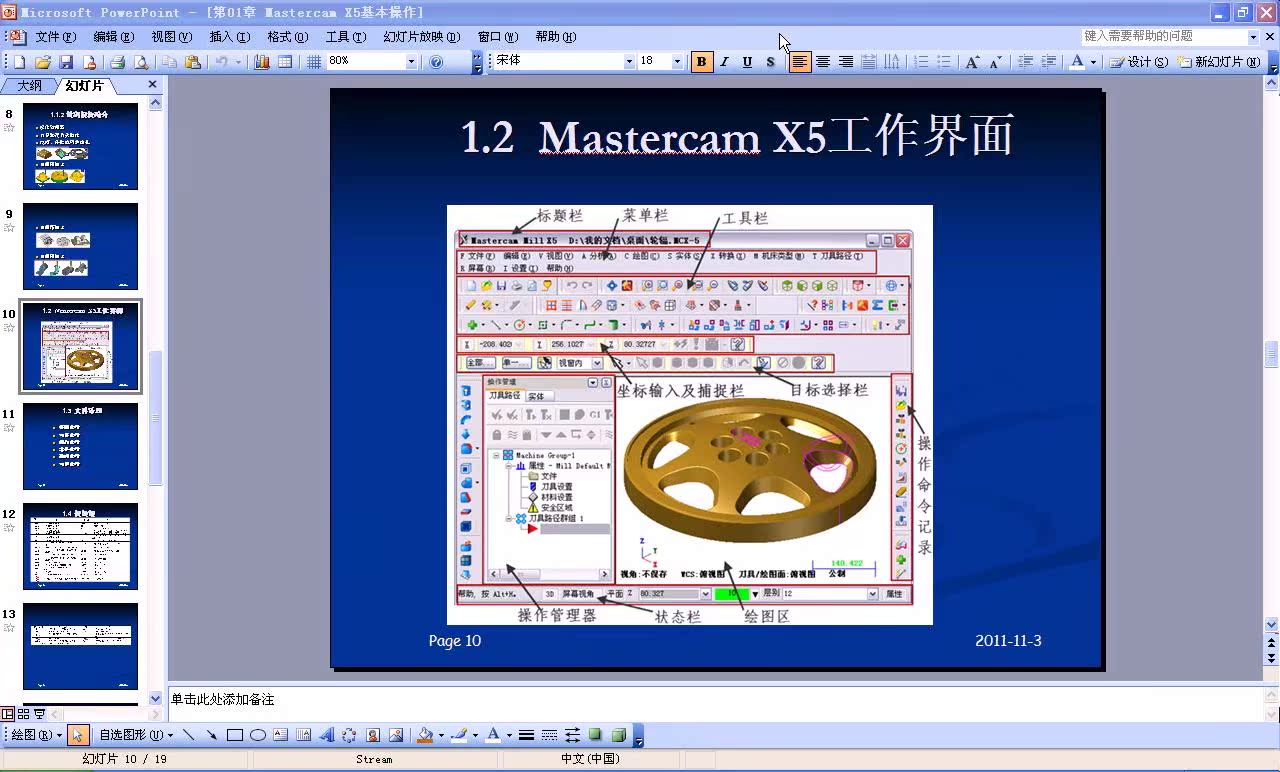The height and width of the screenshot is (772, 1280).
Task: Toggle the Show/Hide Grid icon
Action: [314, 62]
